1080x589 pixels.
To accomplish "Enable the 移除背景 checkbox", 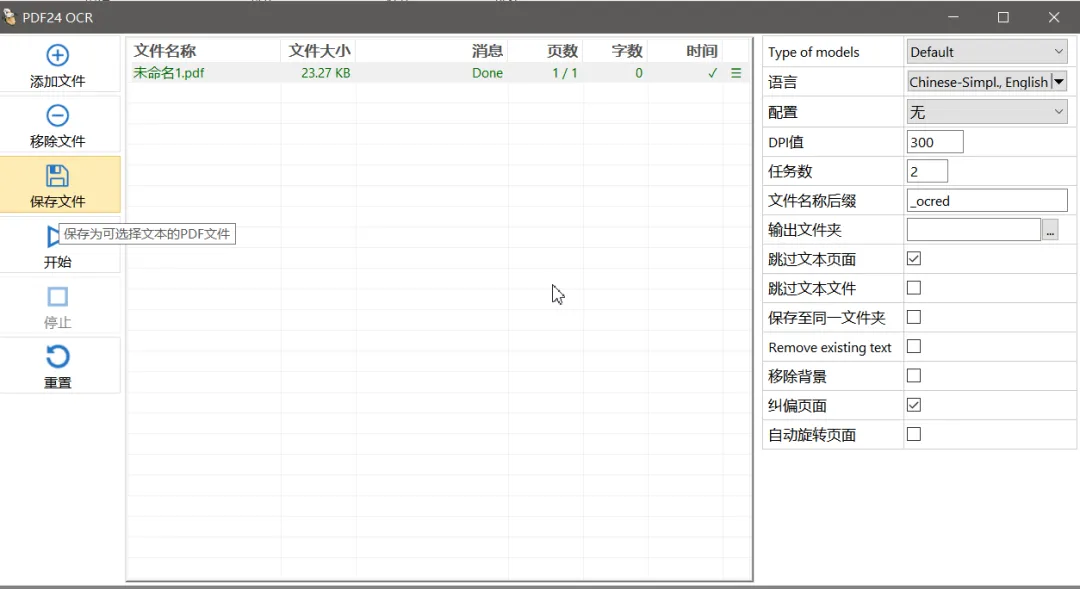I will click(914, 375).
